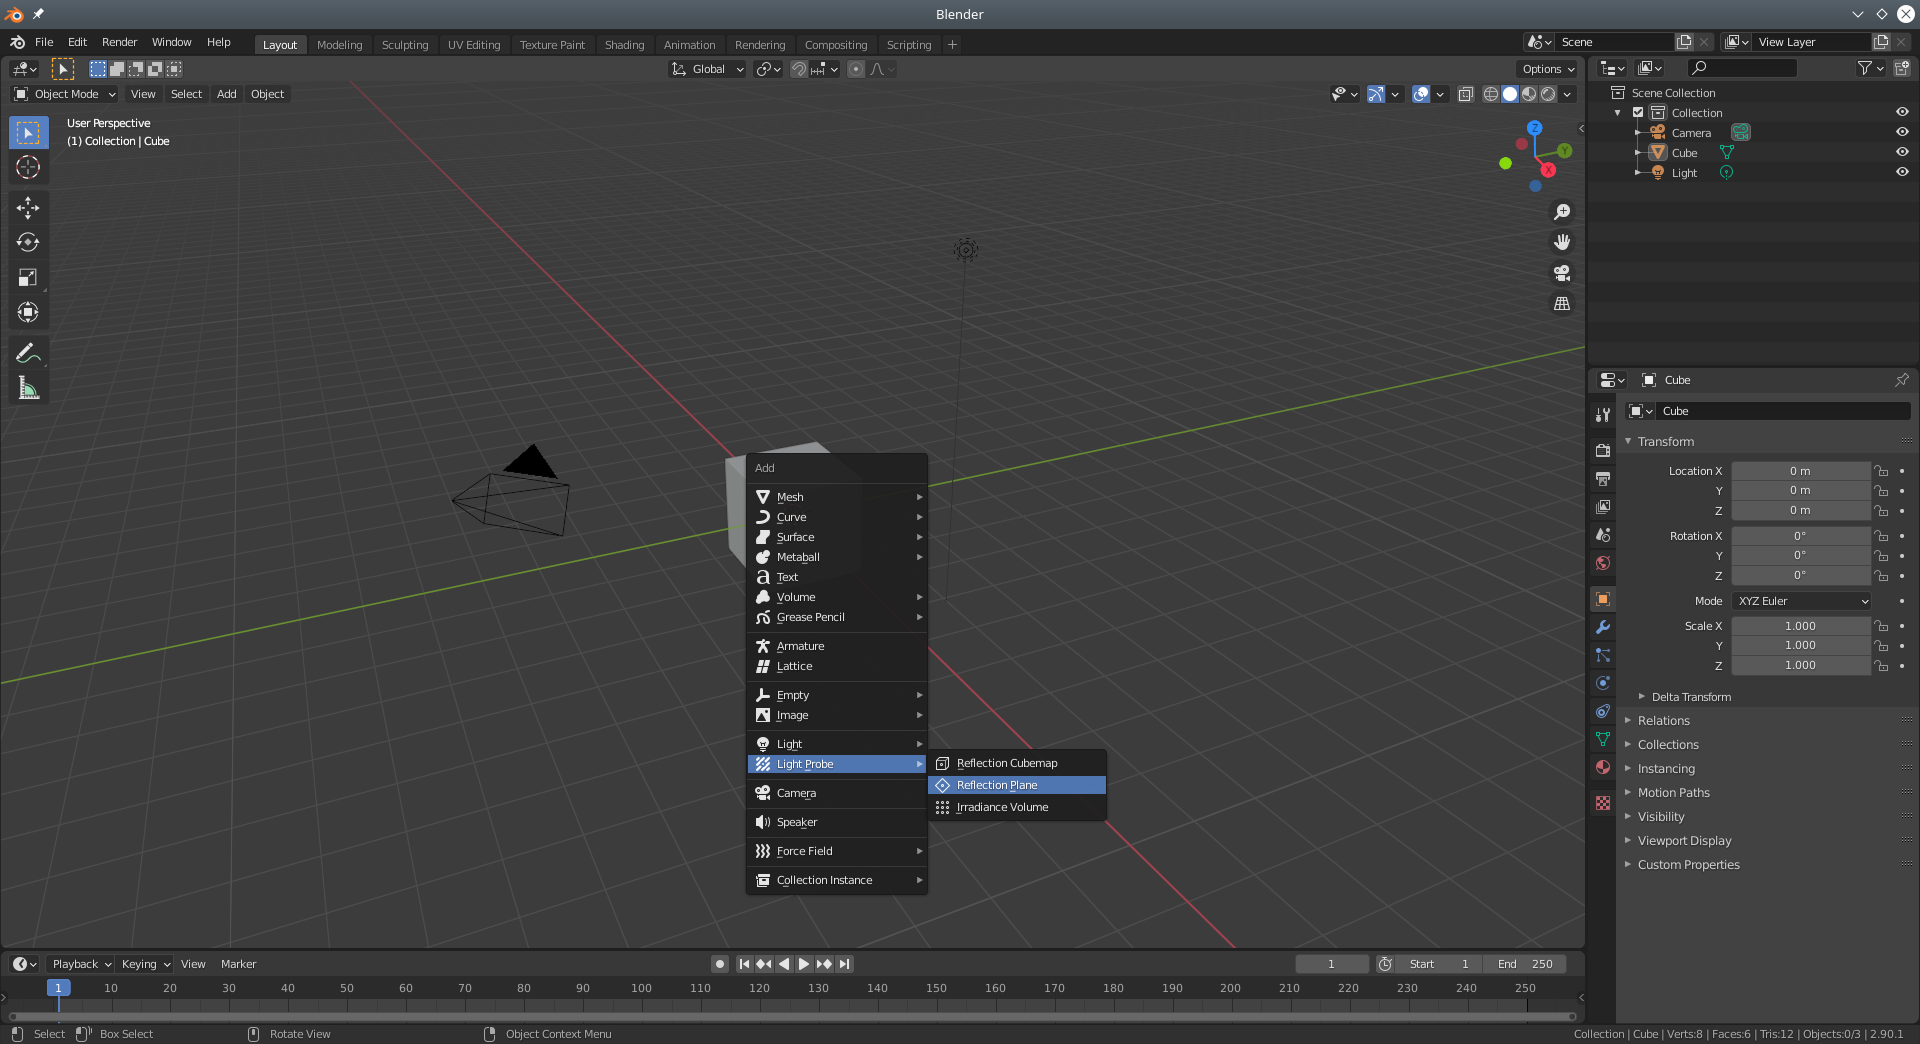Expand the Delta Transform panel
The image size is (1920, 1044).
point(1691,697)
